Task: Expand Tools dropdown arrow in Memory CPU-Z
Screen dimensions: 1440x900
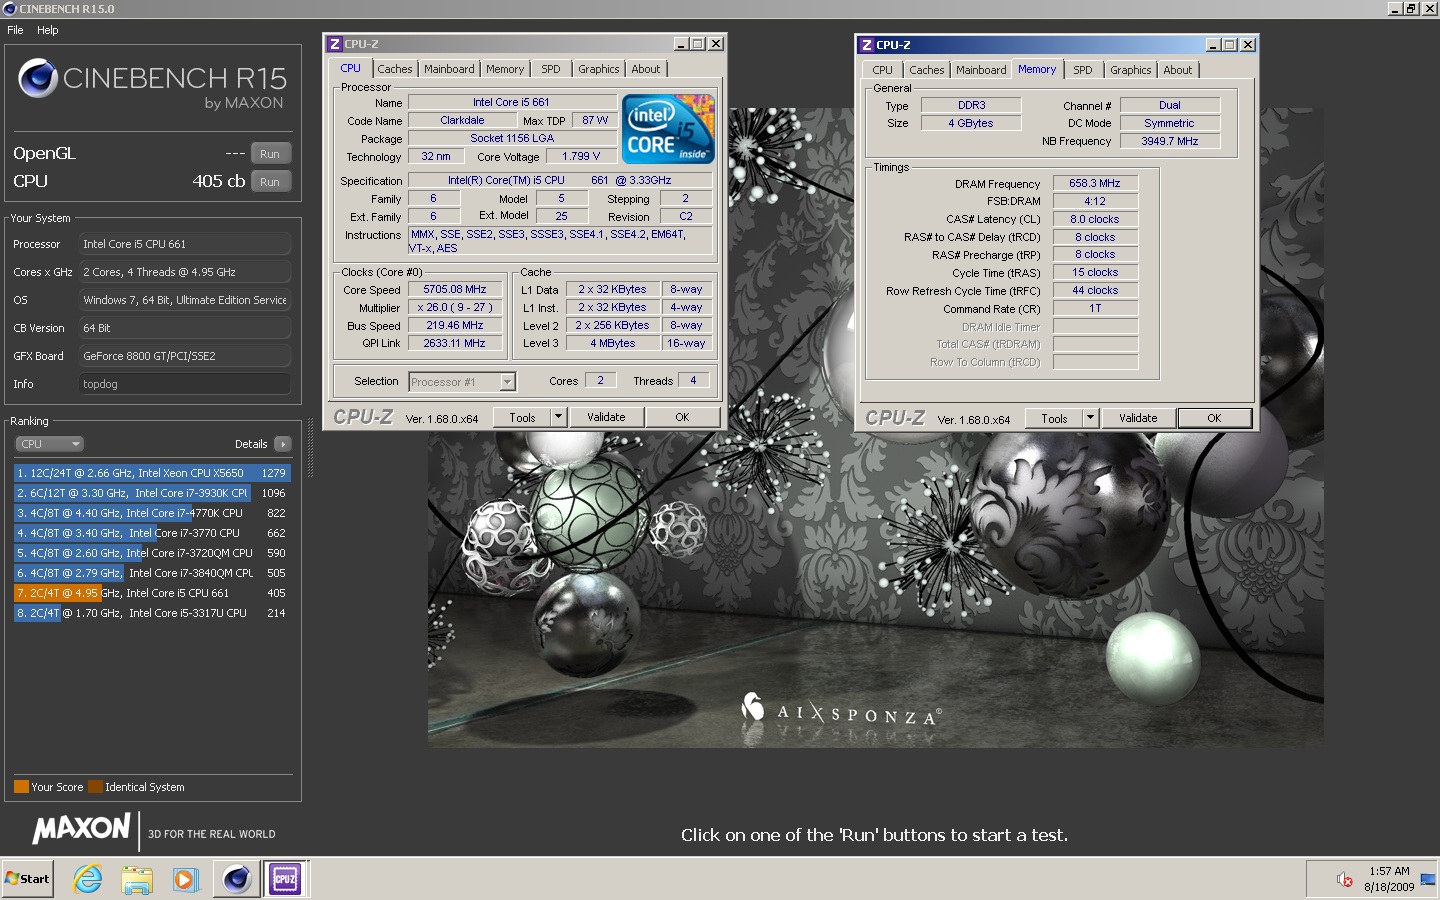Action: (x=1091, y=419)
